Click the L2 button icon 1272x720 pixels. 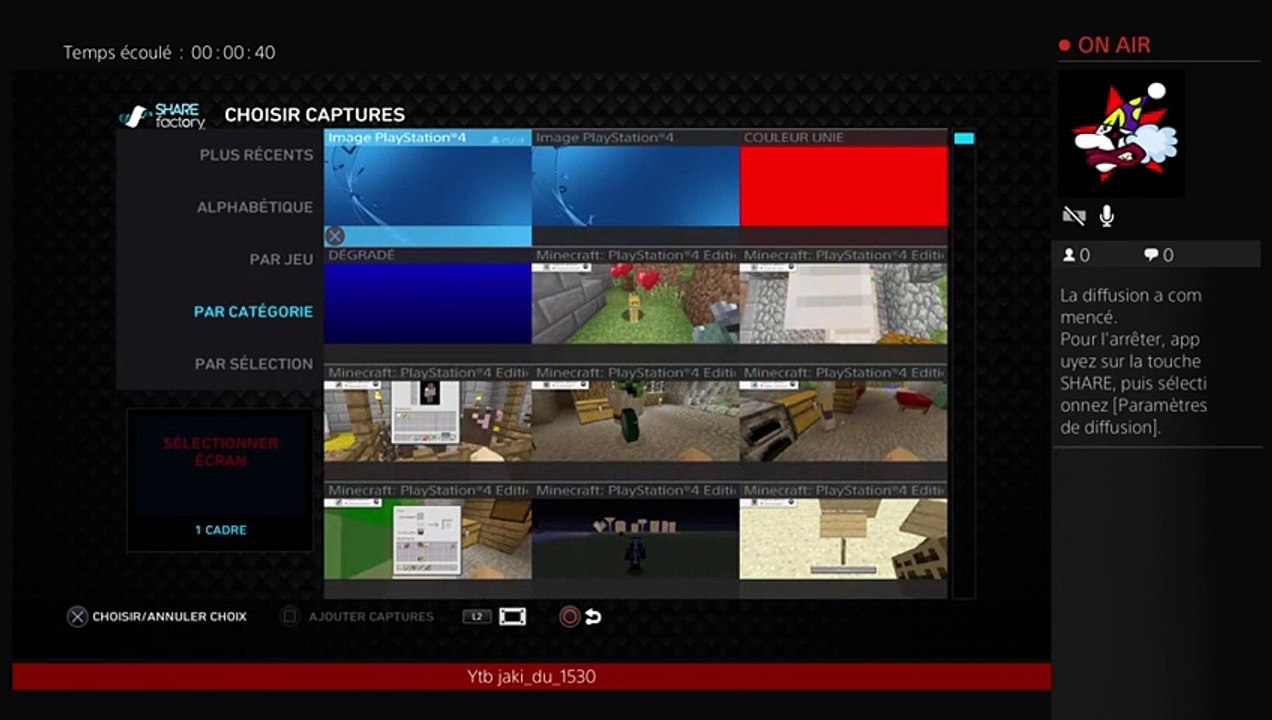[x=477, y=617]
